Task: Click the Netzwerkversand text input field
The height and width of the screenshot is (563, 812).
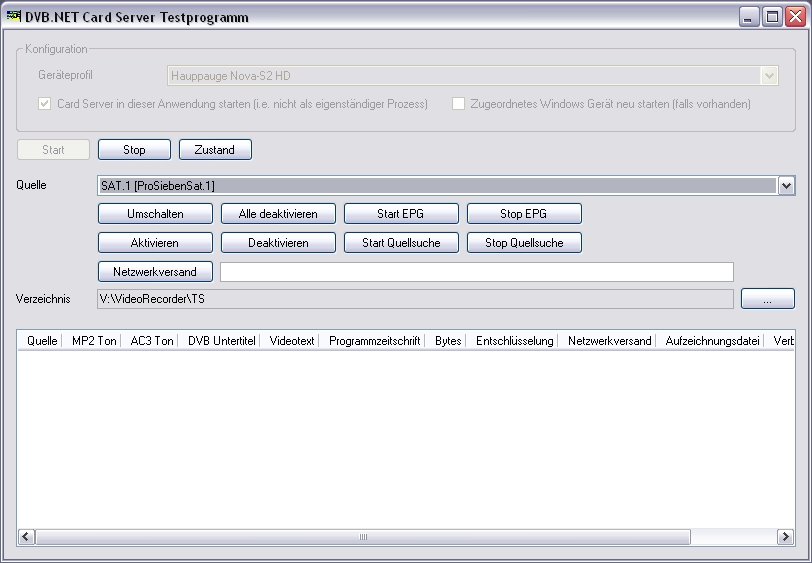Action: click(x=476, y=272)
